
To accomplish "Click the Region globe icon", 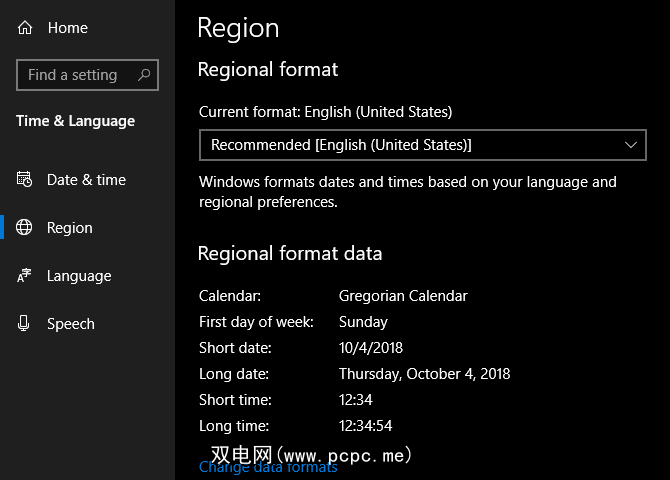I will coord(25,228).
